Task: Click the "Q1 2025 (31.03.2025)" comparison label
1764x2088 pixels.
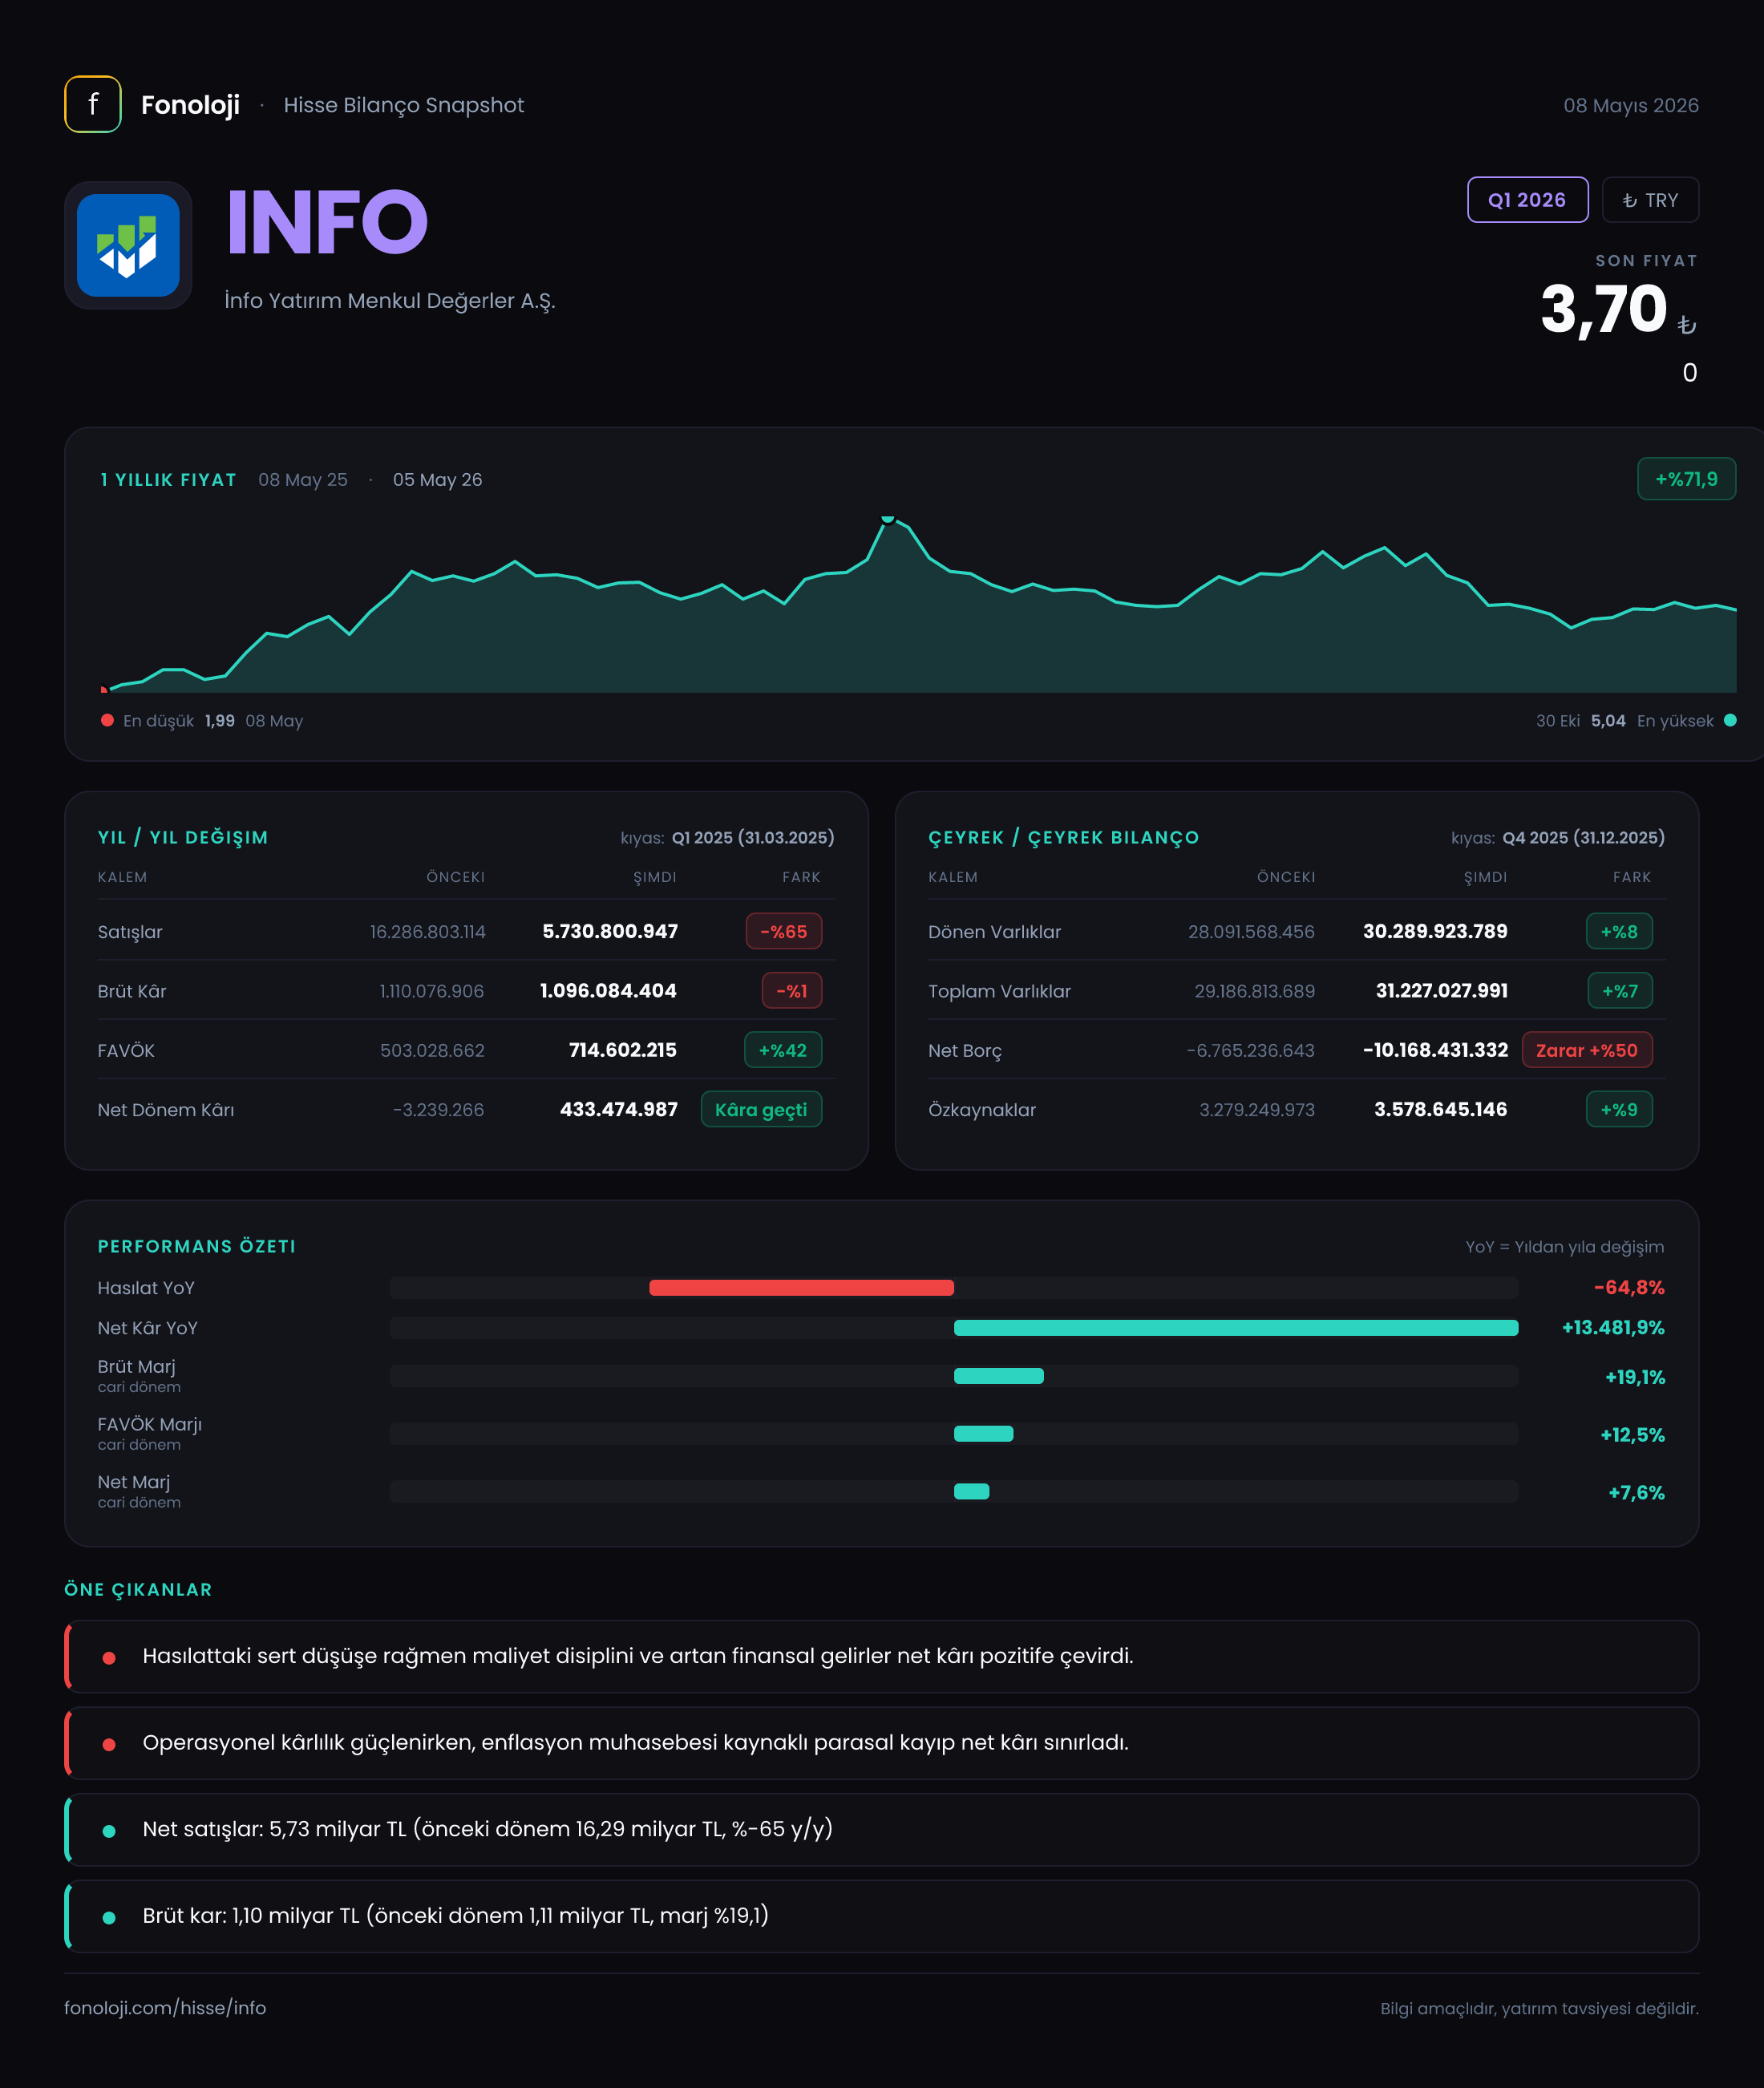Action: click(x=753, y=838)
